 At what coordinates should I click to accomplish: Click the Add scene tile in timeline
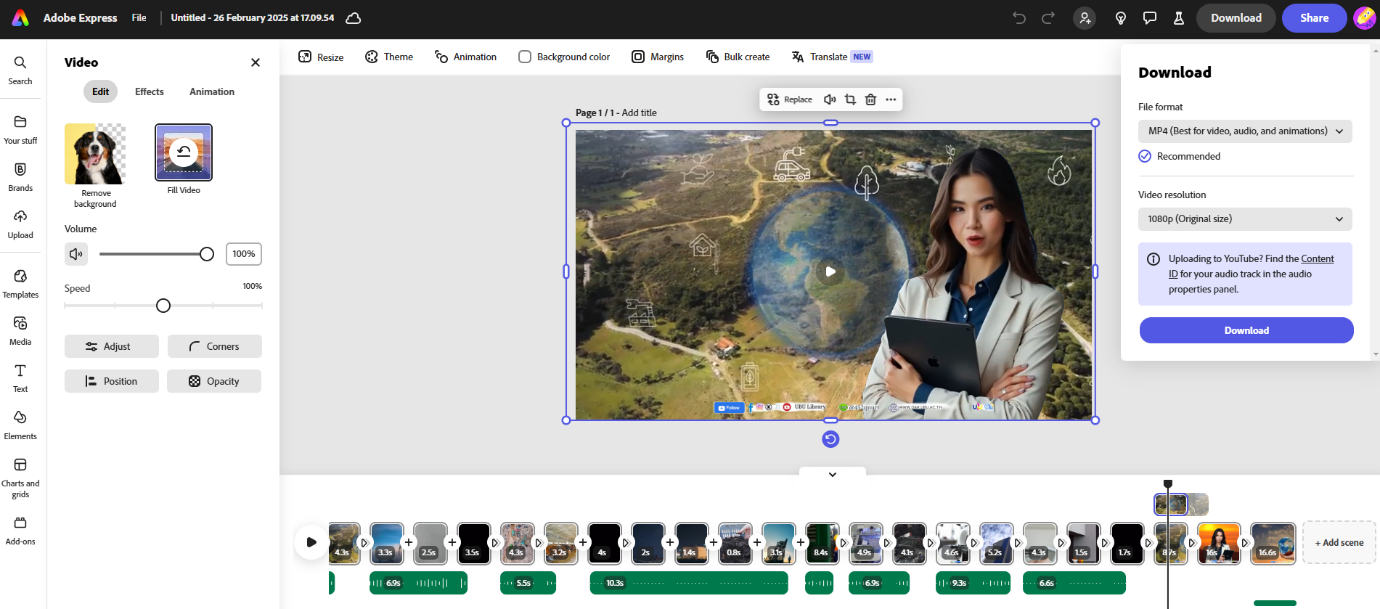[x=1339, y=543]
